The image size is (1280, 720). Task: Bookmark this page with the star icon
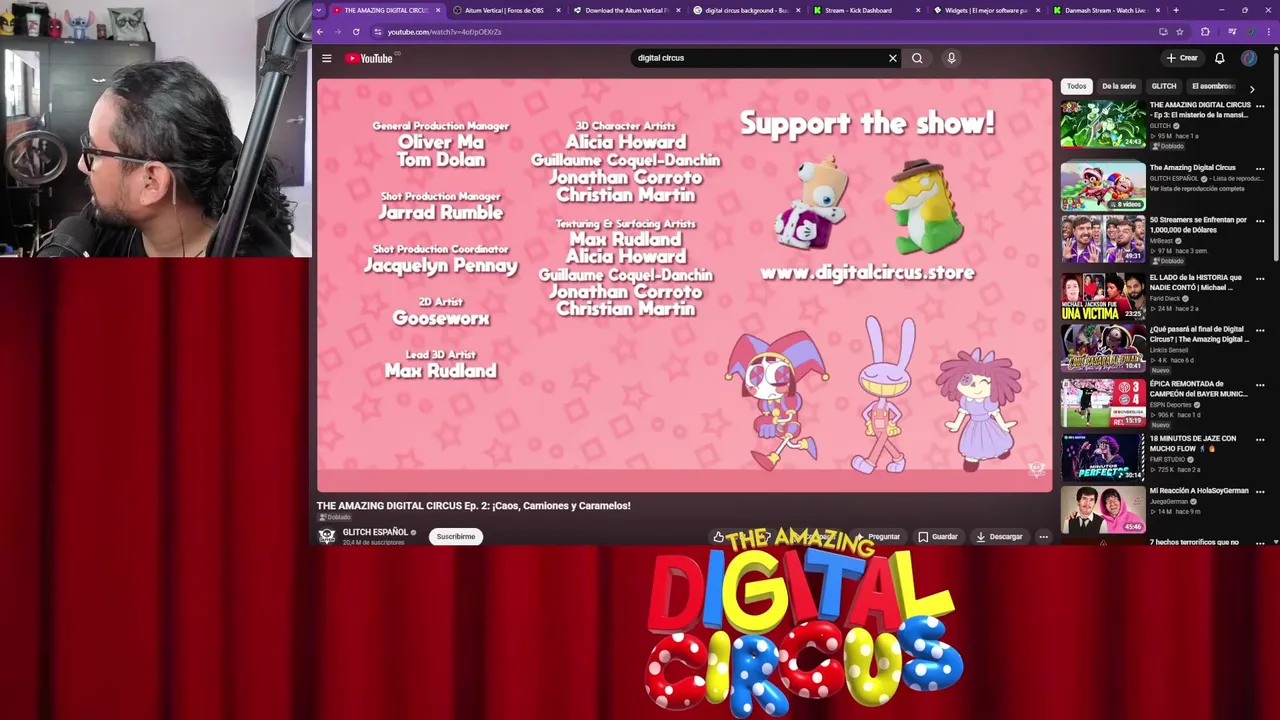[x=1179, y=32]
